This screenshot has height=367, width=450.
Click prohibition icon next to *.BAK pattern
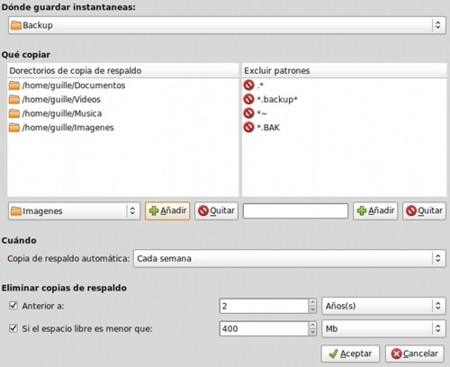249,127
